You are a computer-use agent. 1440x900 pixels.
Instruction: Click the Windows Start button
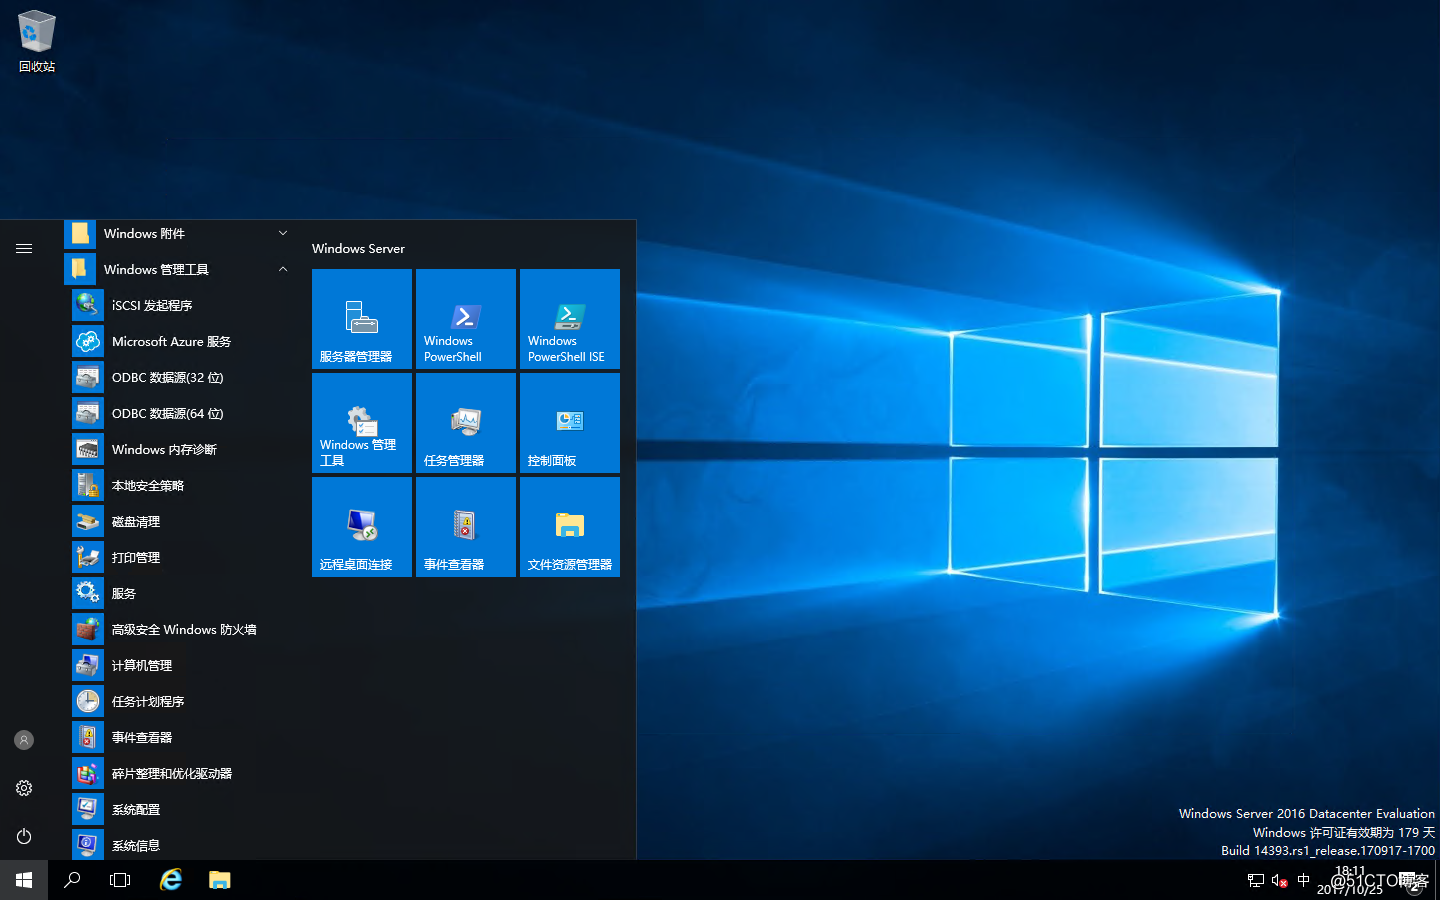click(x=24, y=880)
